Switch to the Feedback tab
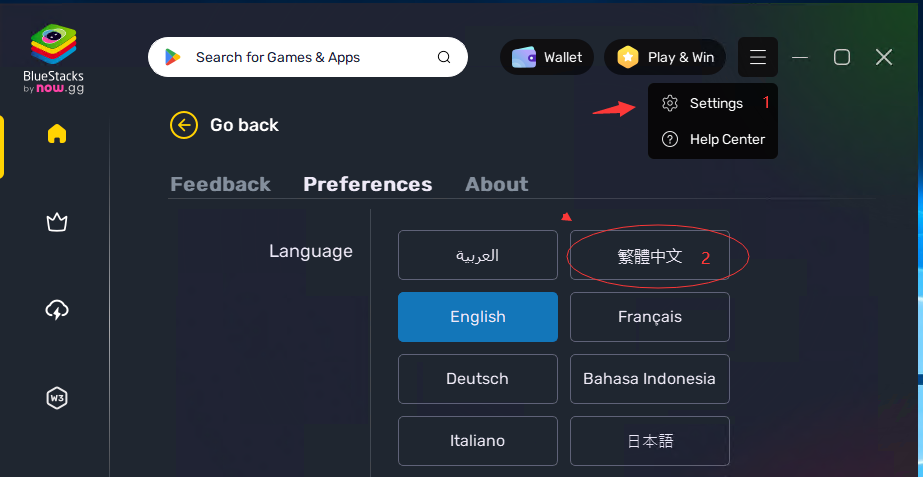Screen dimensions: 923x477 (x=220, y=184)
